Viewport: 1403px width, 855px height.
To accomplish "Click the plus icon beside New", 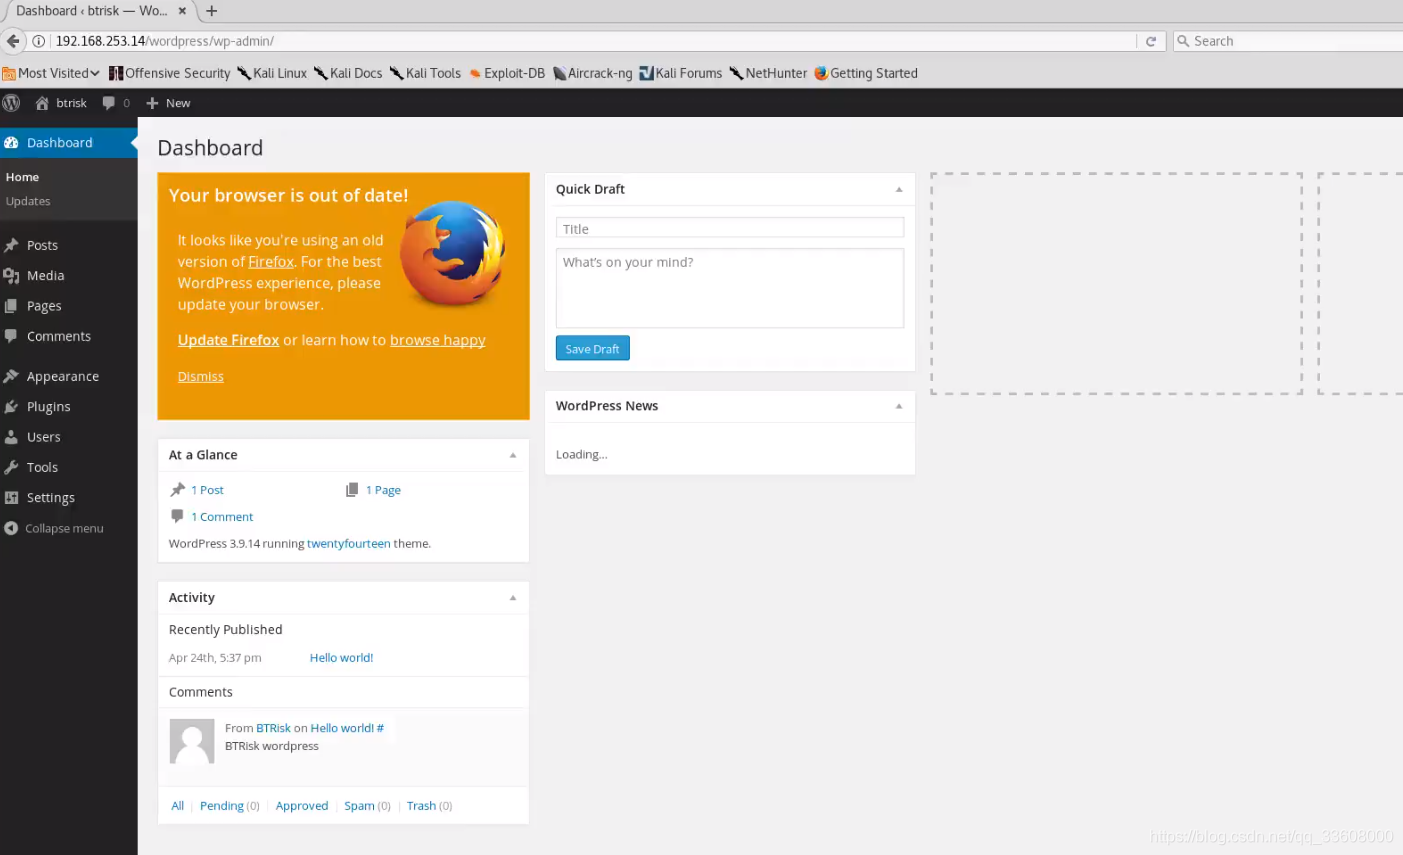I will (x=152, y=103).
